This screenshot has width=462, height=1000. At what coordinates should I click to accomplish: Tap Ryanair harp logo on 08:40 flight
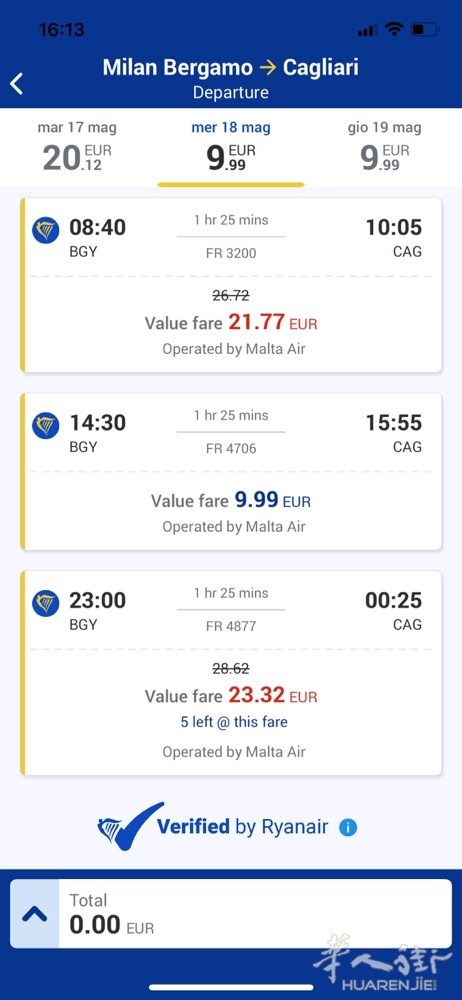(x=45, y=230)
